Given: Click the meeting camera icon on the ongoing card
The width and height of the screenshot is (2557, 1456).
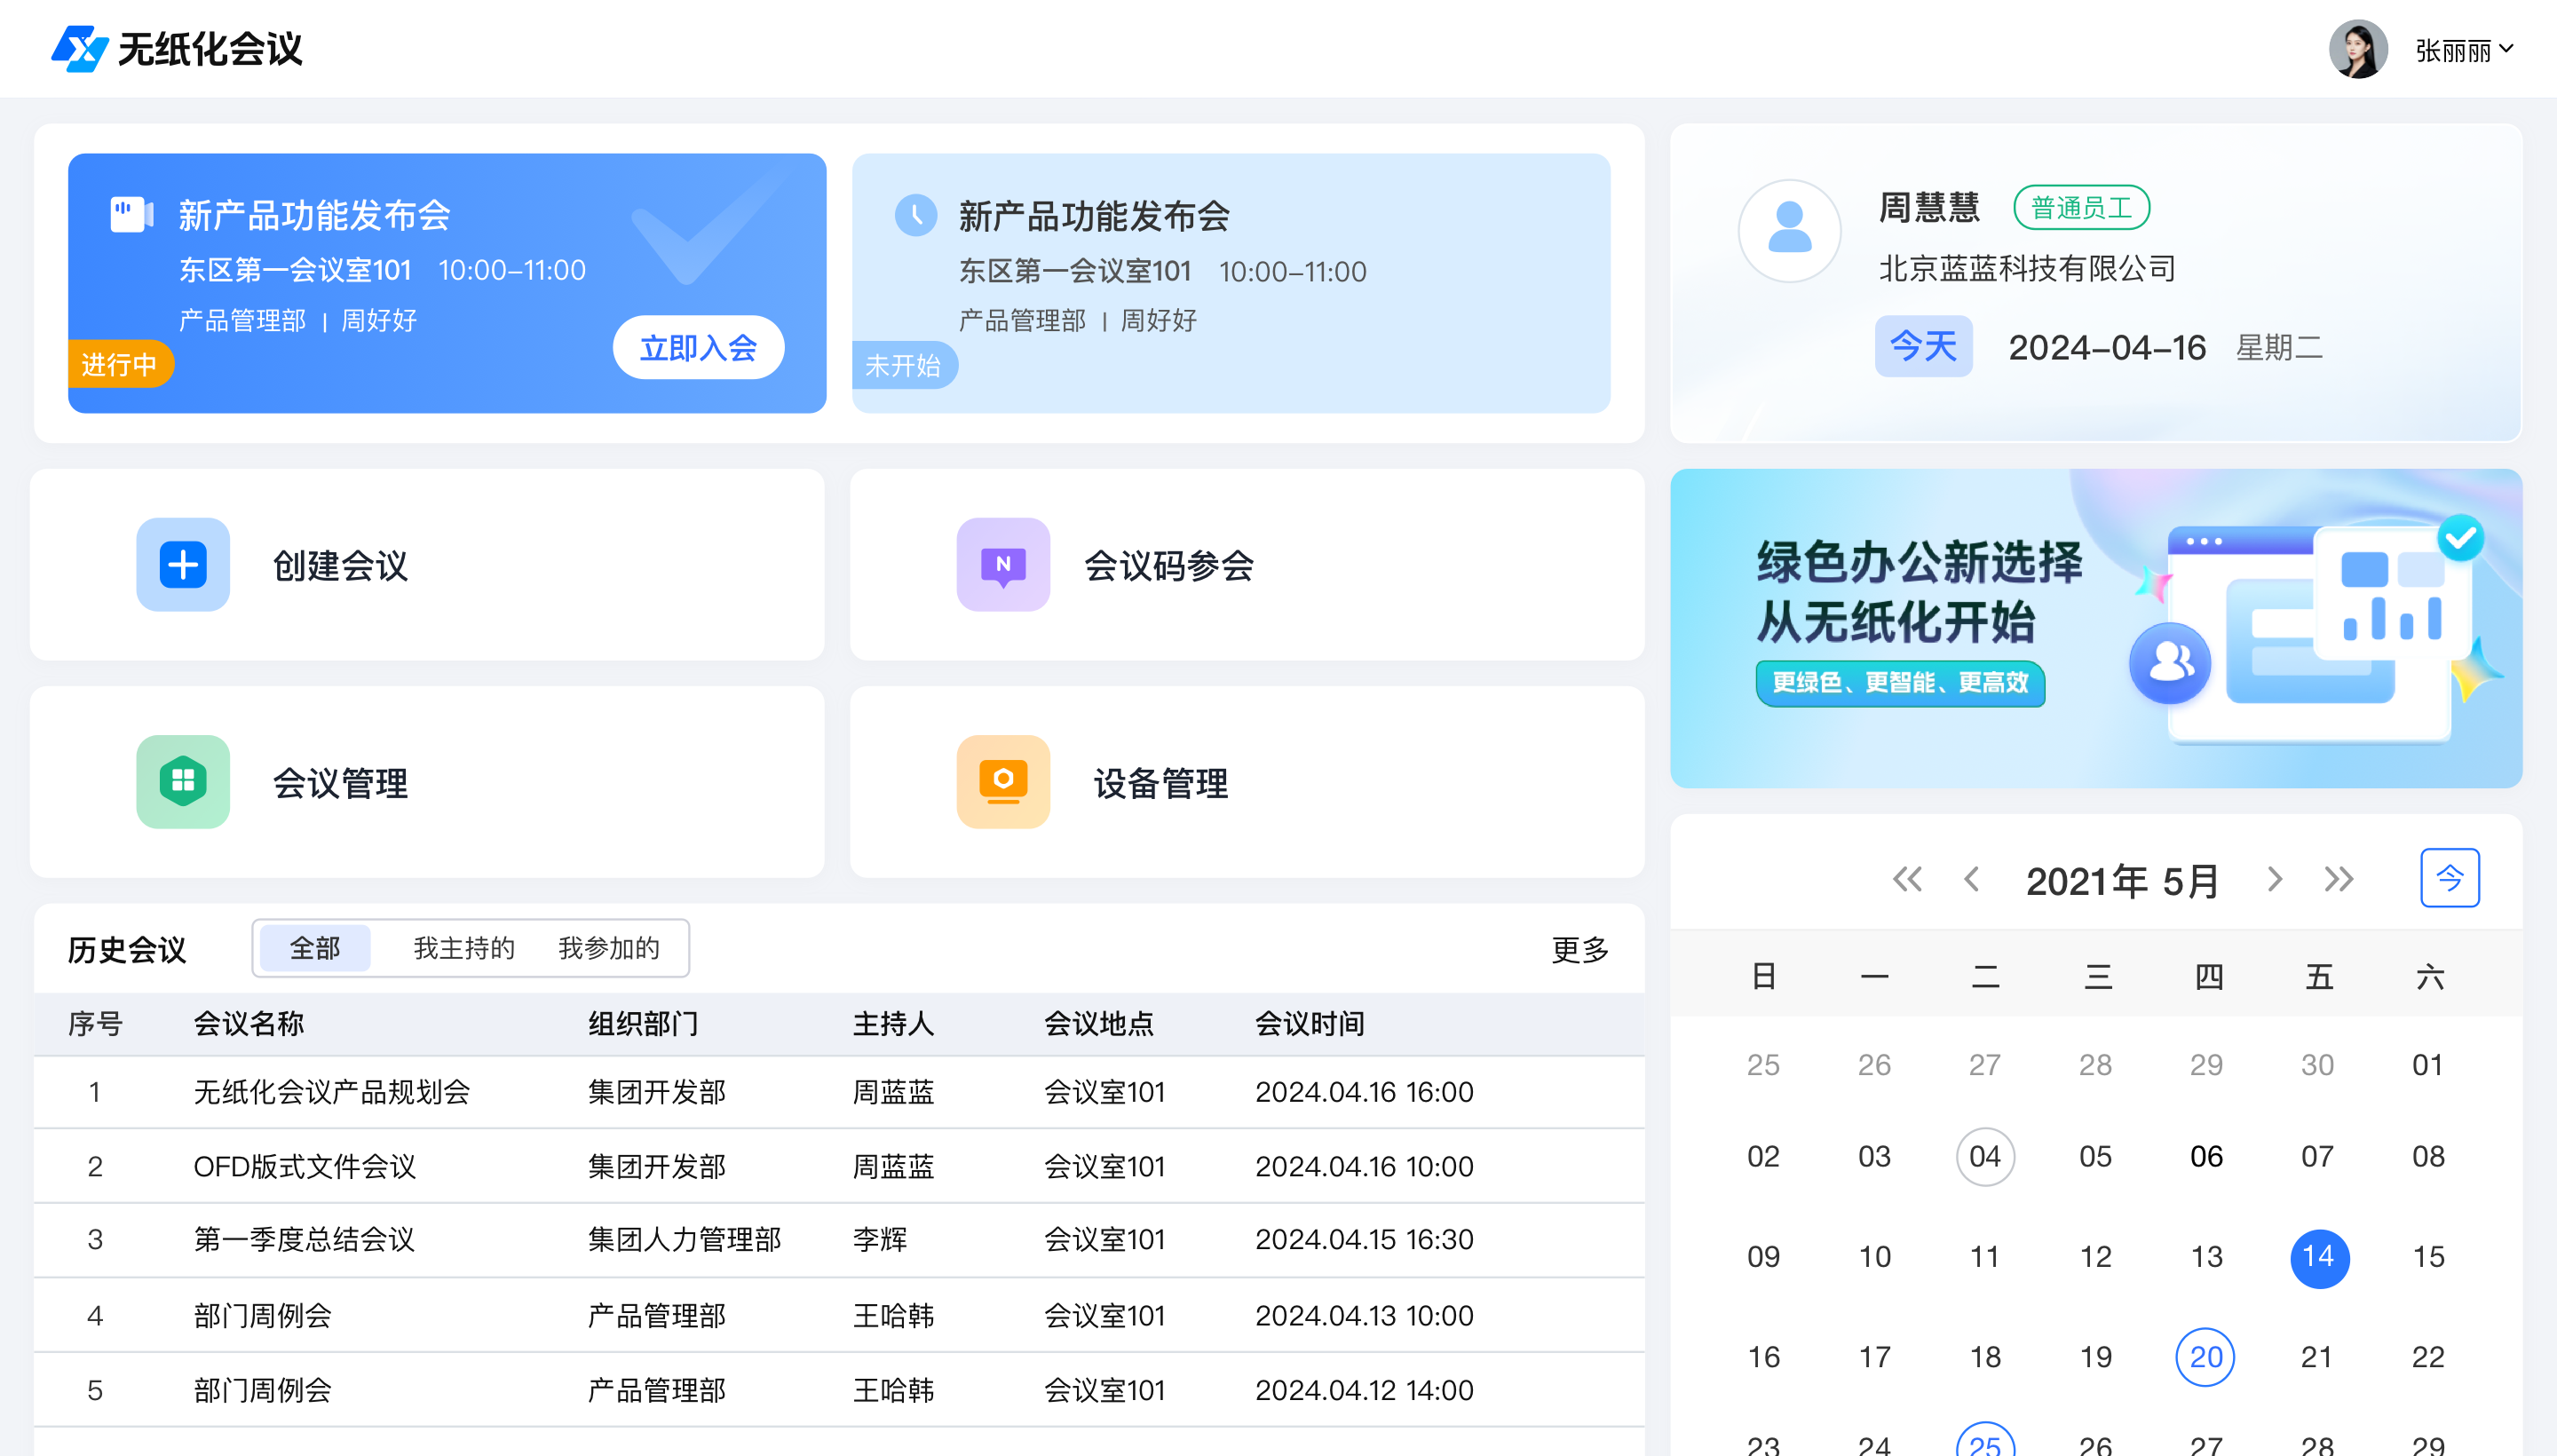Looking at the screenshot, I should pyautogui.click(x=131, y=213).
